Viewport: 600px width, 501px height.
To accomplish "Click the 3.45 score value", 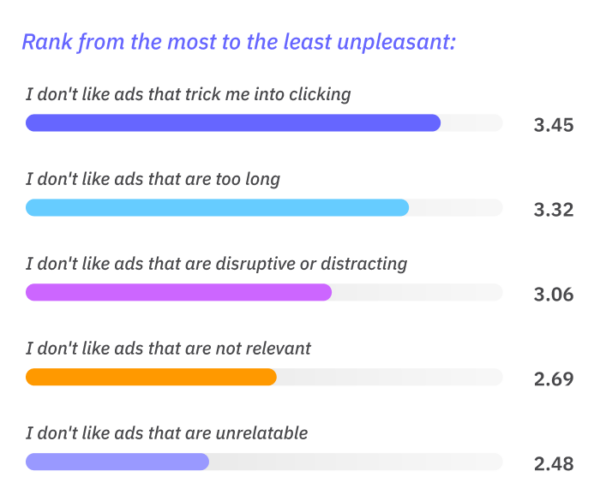I will [x=554, y=125].
